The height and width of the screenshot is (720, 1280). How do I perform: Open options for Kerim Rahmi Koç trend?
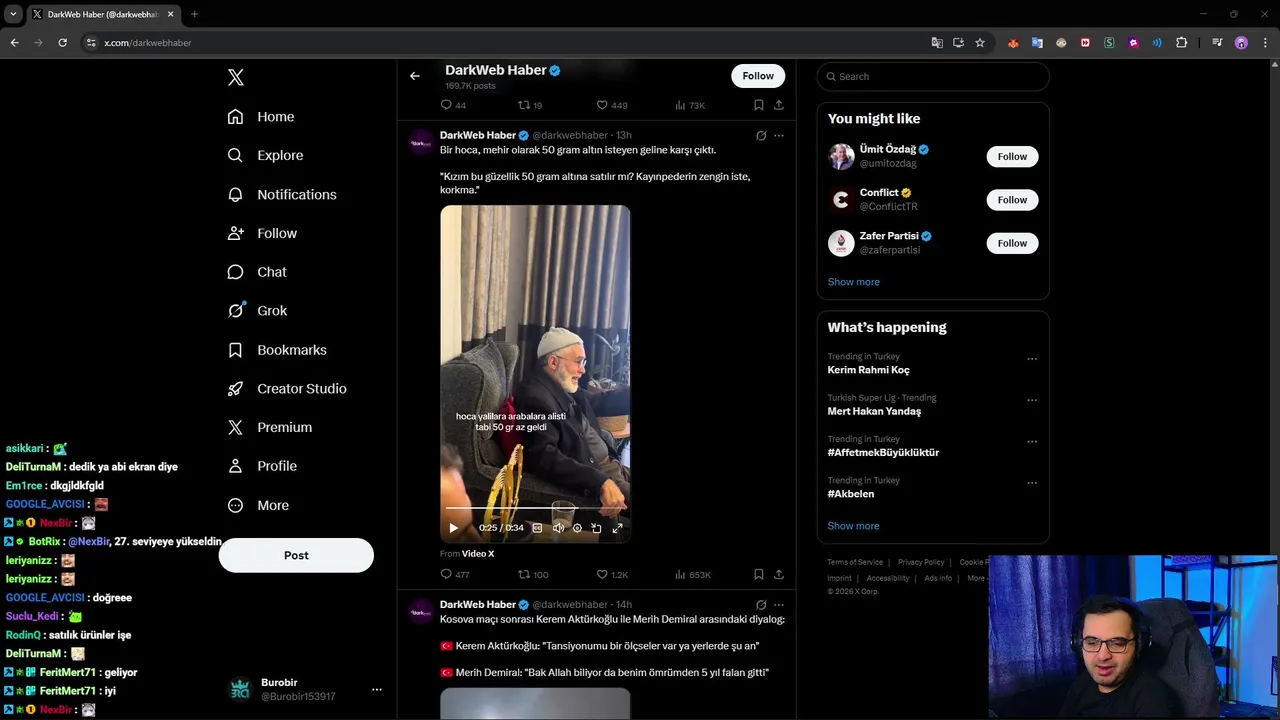[1032, 359]
